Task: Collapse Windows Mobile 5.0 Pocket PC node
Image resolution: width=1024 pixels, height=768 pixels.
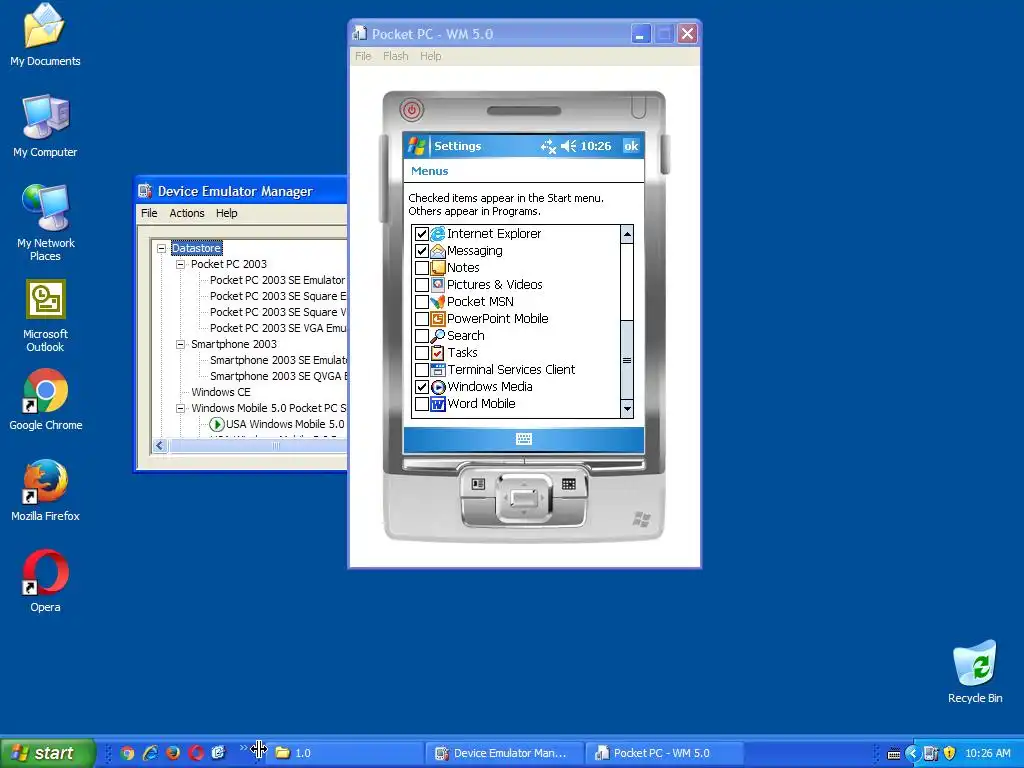Action: point(180,408)
